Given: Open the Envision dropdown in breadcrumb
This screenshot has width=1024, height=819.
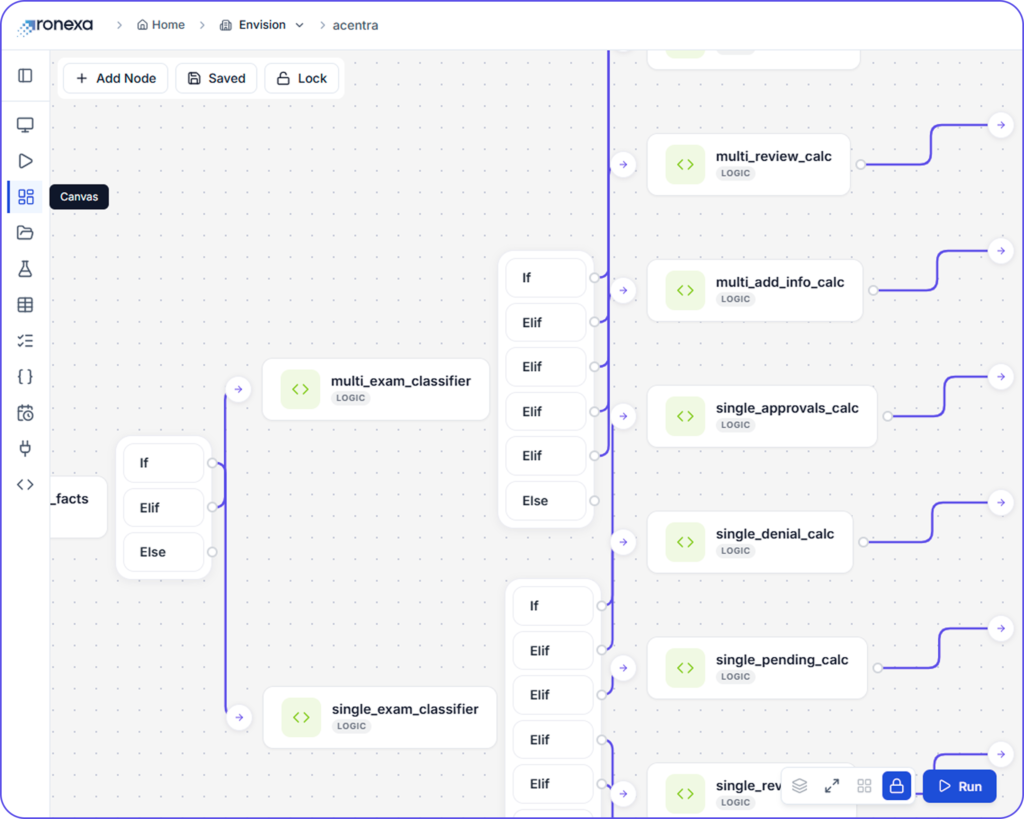Looking at the screenshot, I should click(x=262, y=25).
